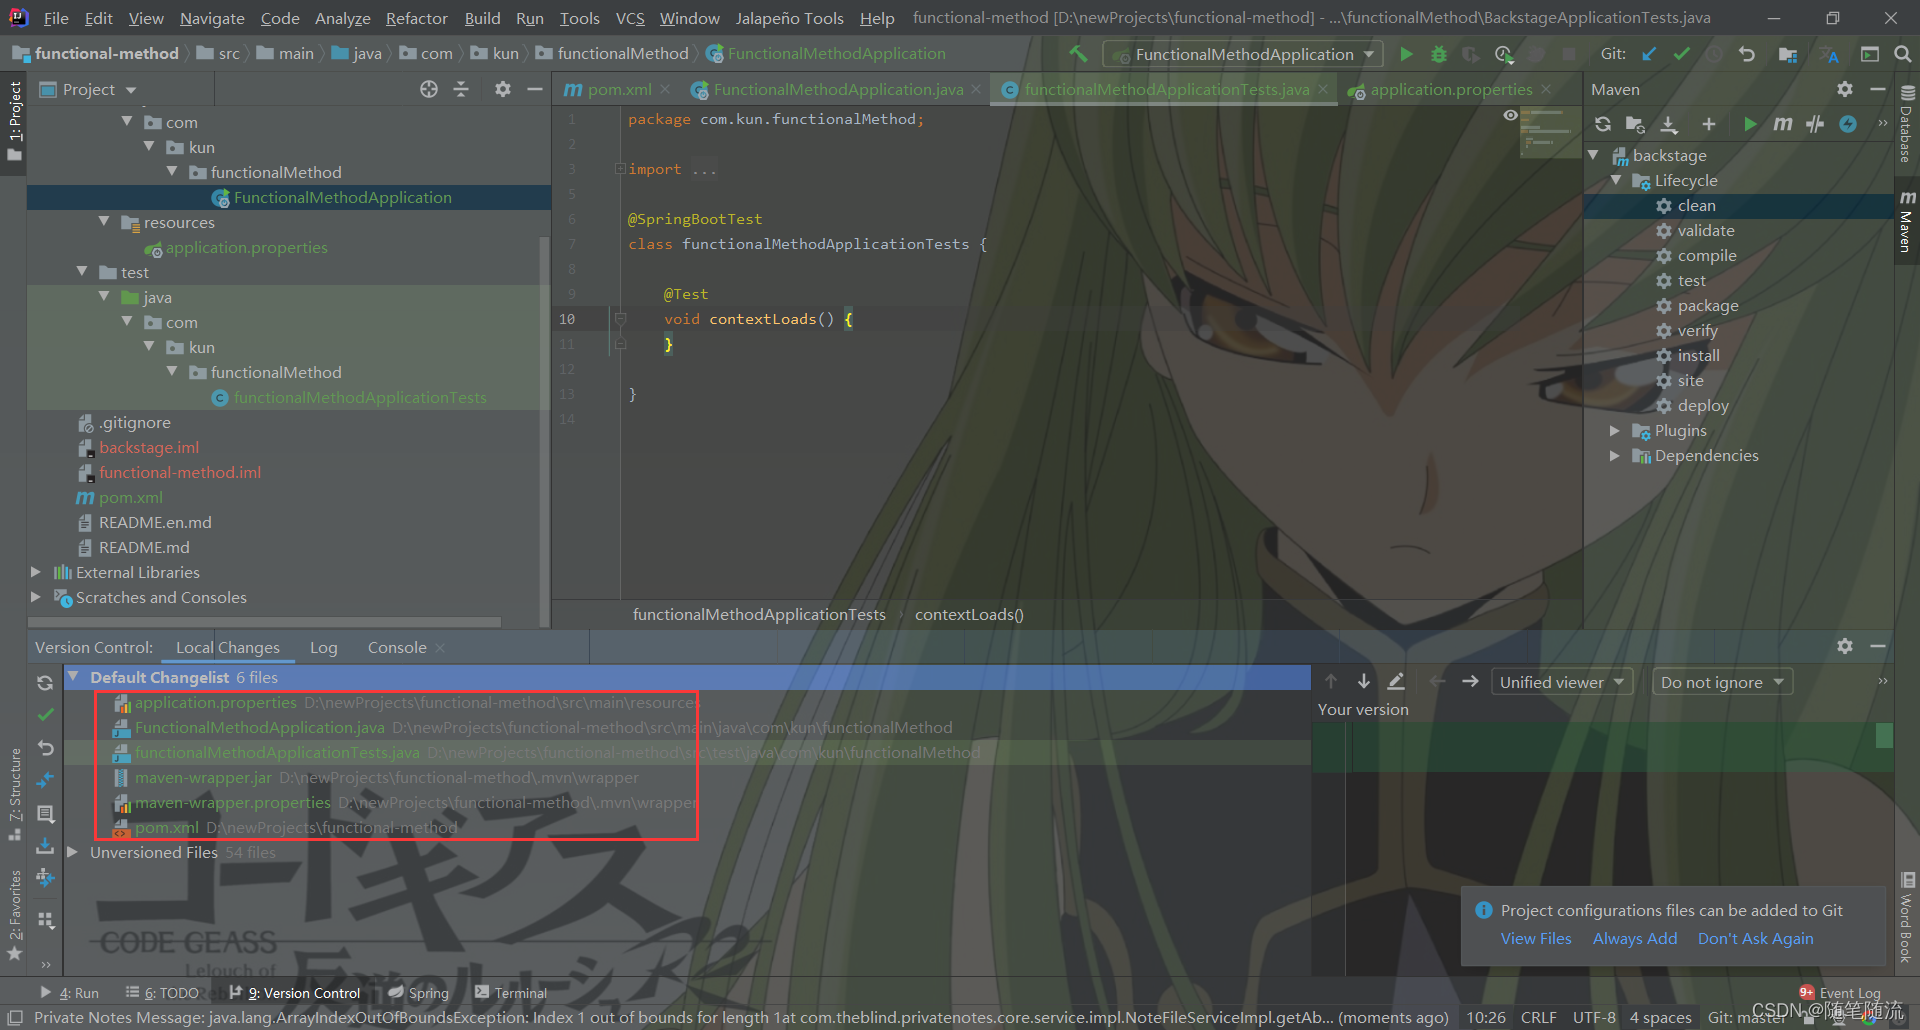Expand External Libraries in Project tree
1920x1030 pixels.
pyautogui.click(x=36, y=572)
